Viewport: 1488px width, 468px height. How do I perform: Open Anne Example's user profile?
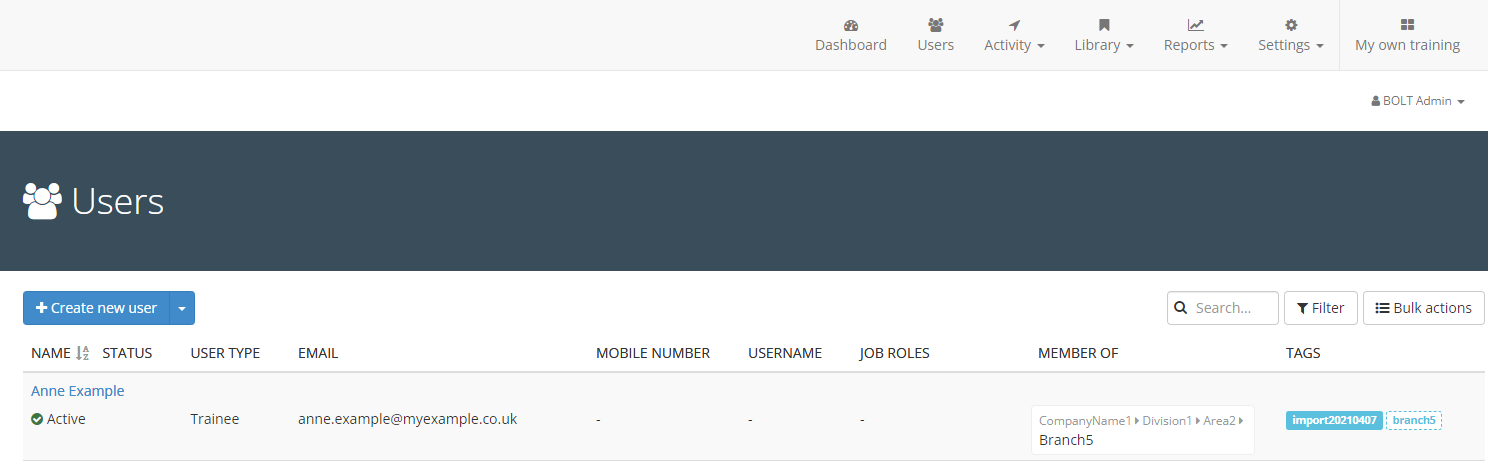coord(78,391)
